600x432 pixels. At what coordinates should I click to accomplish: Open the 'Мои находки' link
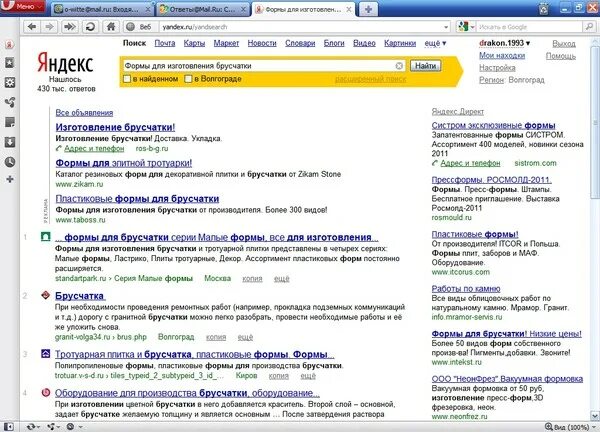(x=502, y=56)
